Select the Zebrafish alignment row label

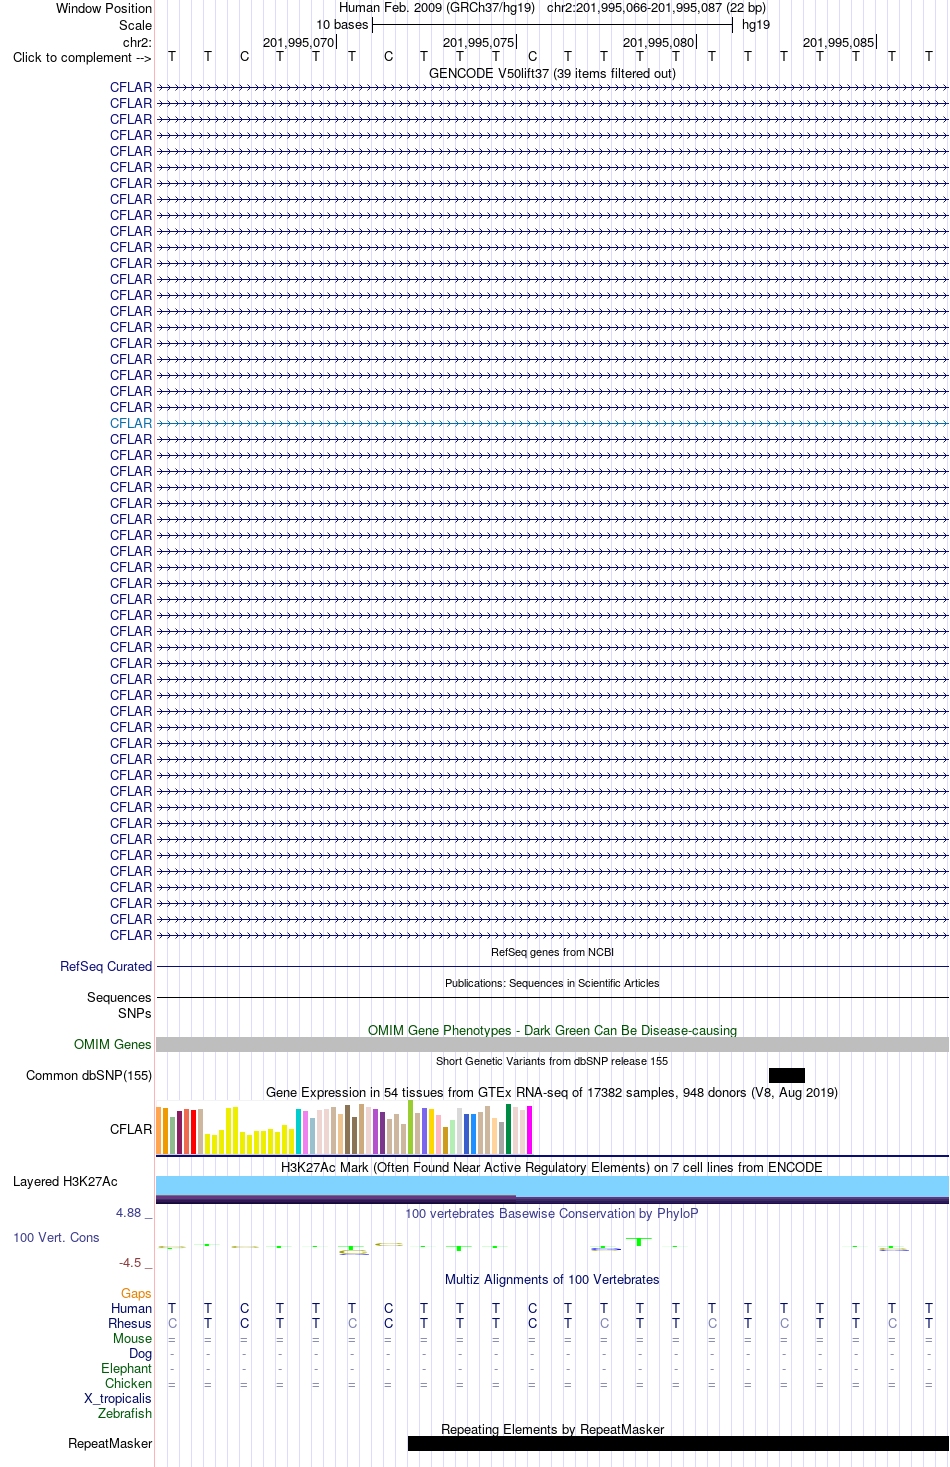[125, 1413]
